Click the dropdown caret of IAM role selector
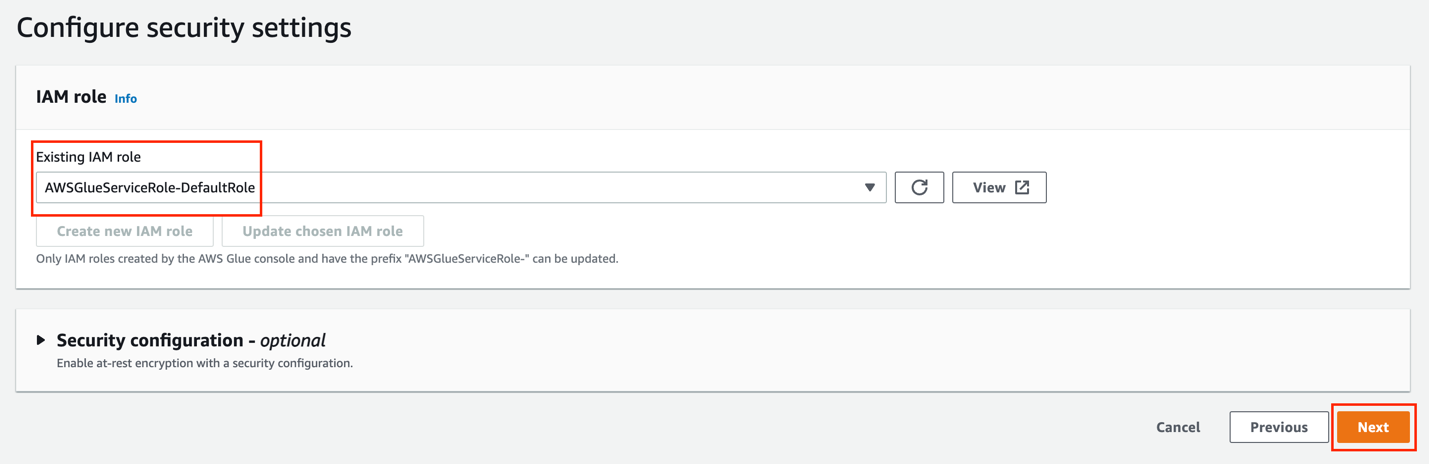 869,187
